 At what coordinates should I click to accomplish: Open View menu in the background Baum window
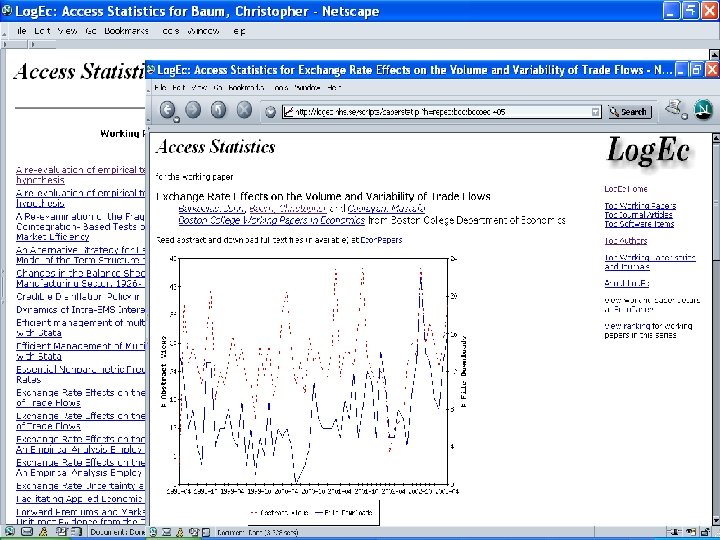[x=68, y=31]
